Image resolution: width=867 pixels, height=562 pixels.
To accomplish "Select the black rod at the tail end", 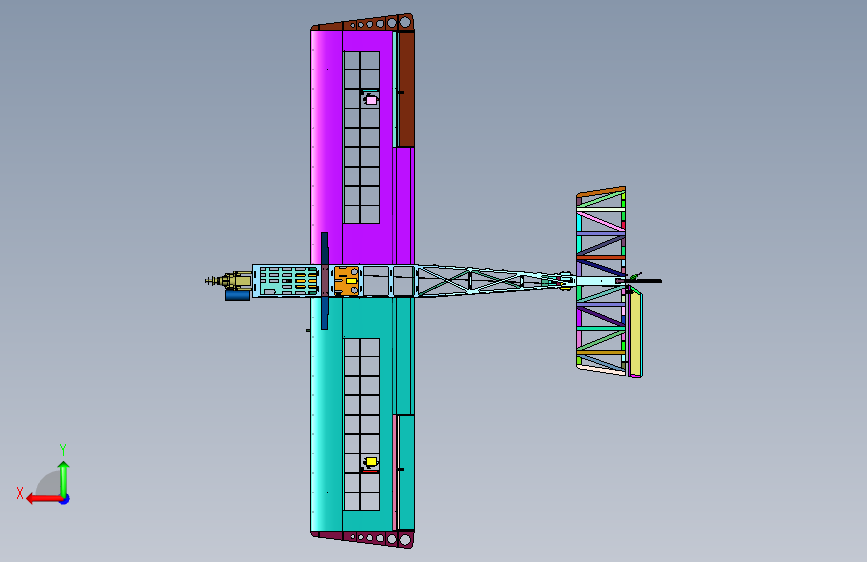I will click(644, 281).
